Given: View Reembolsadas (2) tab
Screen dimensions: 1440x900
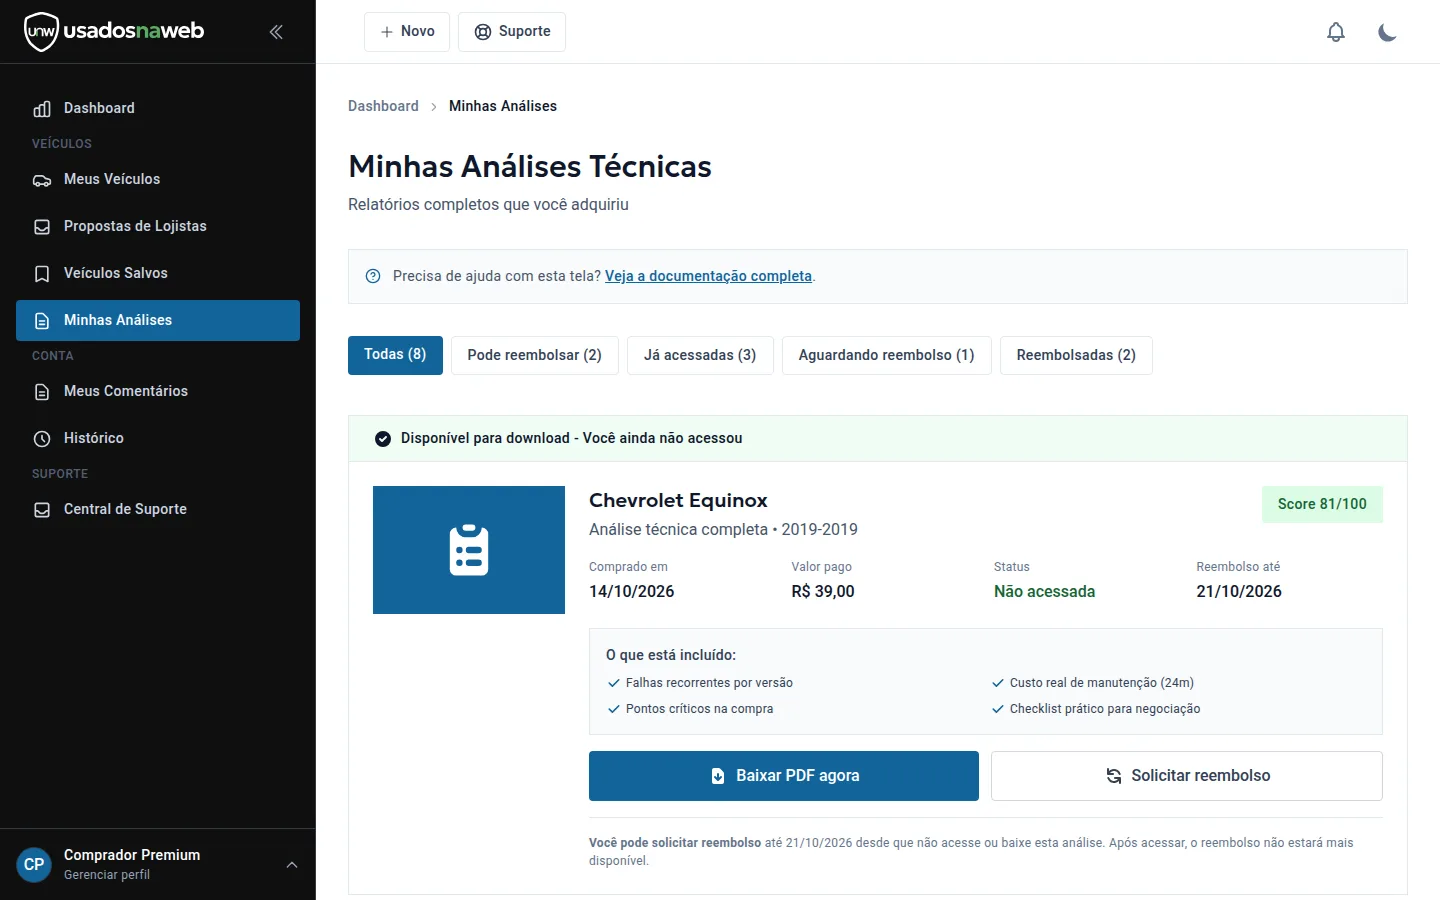Looking at the screenshot, I should pos(1076,355).
